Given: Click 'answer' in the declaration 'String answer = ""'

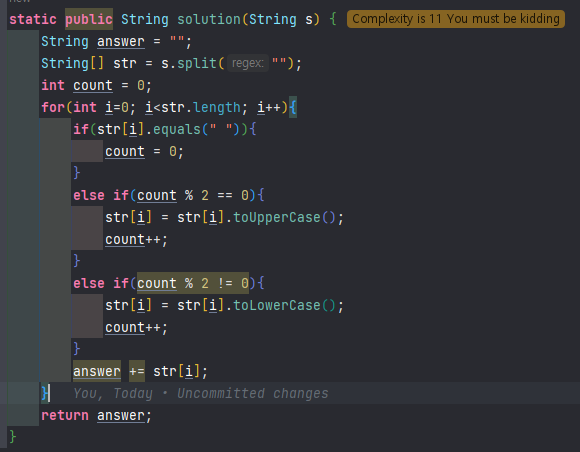Looking at the screenshot, I should coord(121,41).
